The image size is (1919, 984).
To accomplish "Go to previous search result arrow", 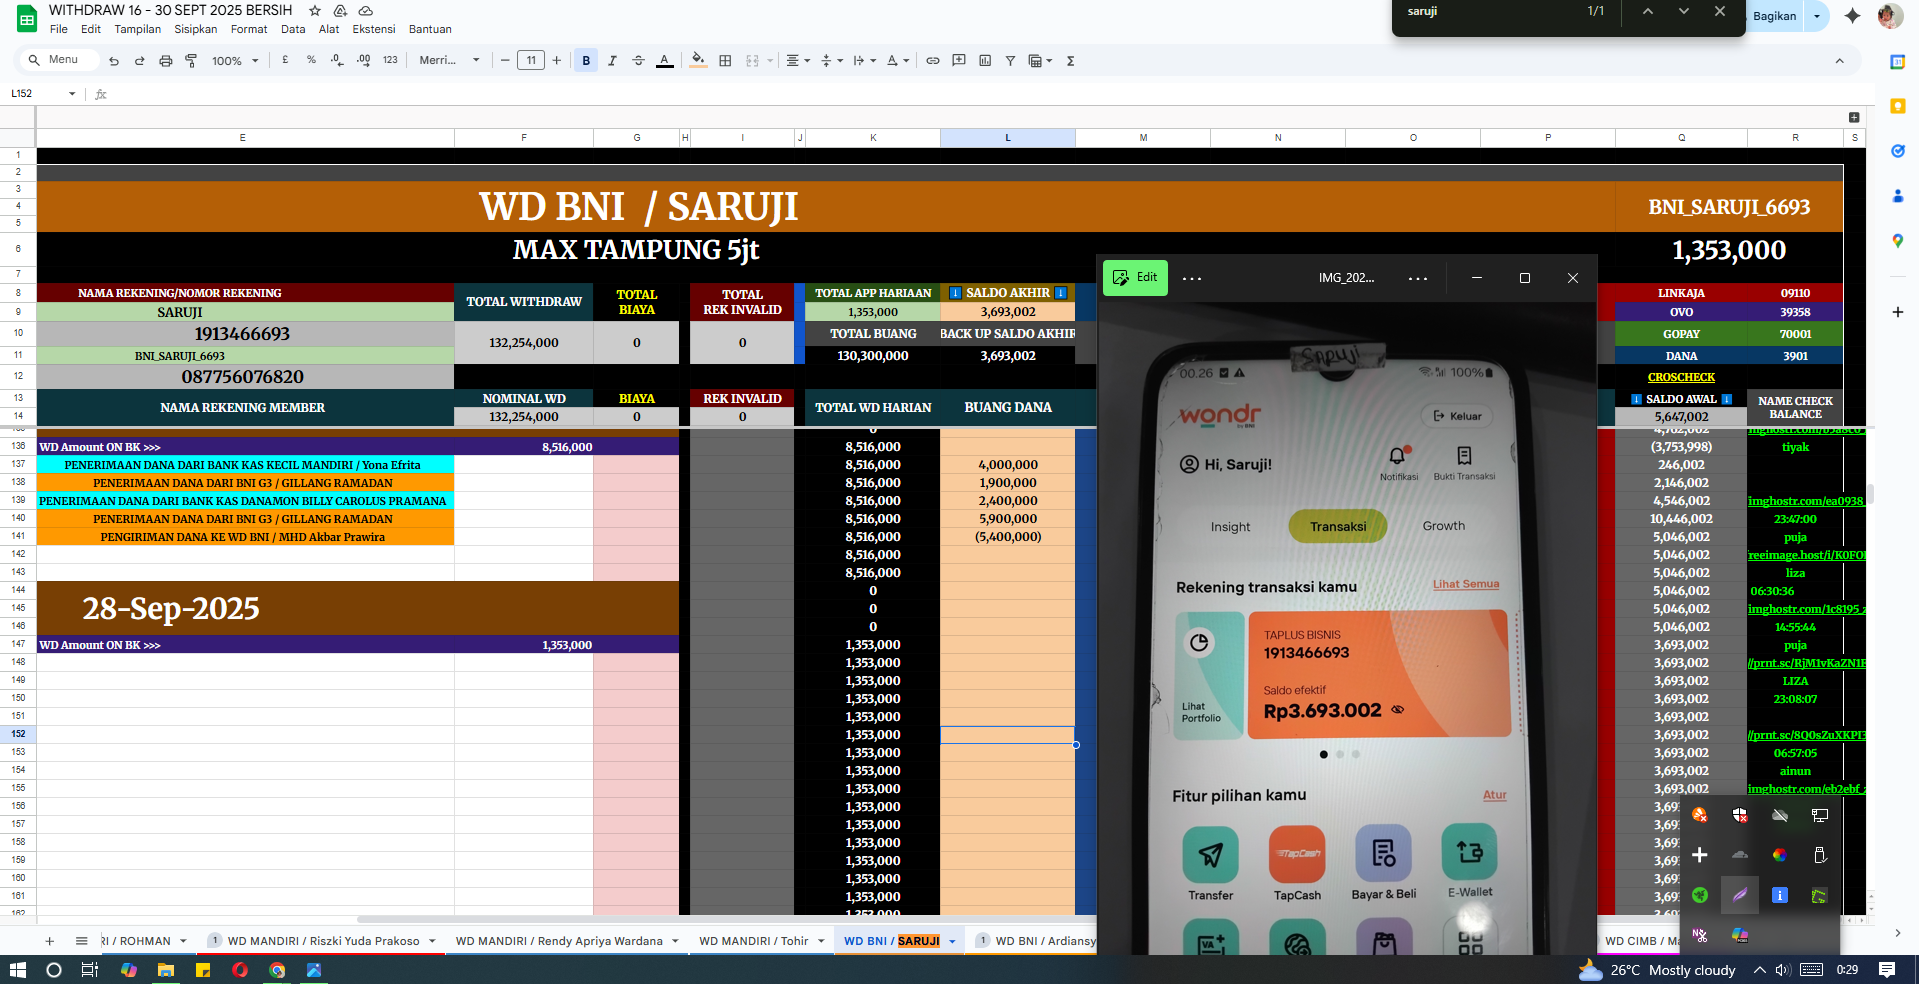I will [1648, 11].
